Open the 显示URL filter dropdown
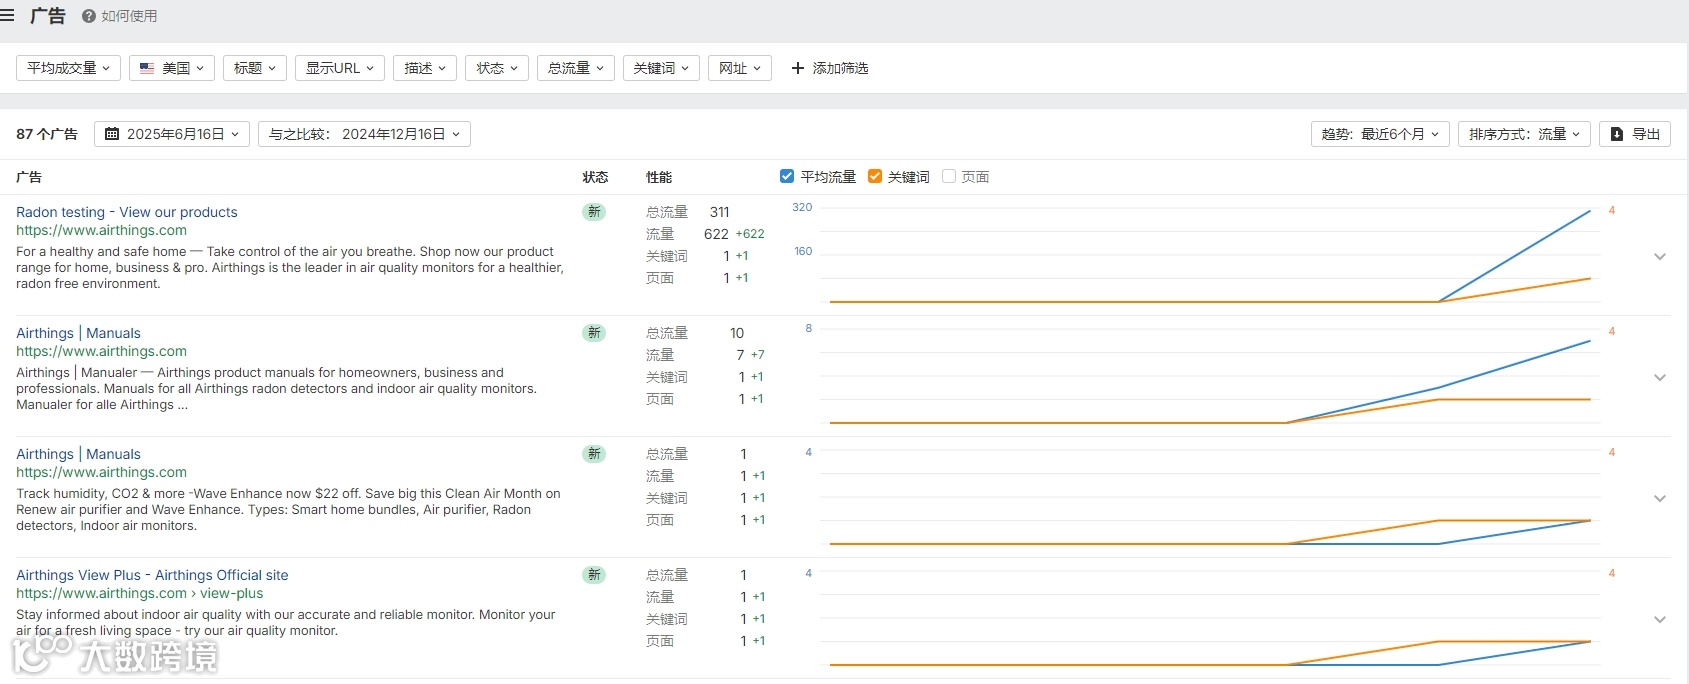Viewport: 1689px width, 684px height. pyautogui.click(x=340, y=68)
